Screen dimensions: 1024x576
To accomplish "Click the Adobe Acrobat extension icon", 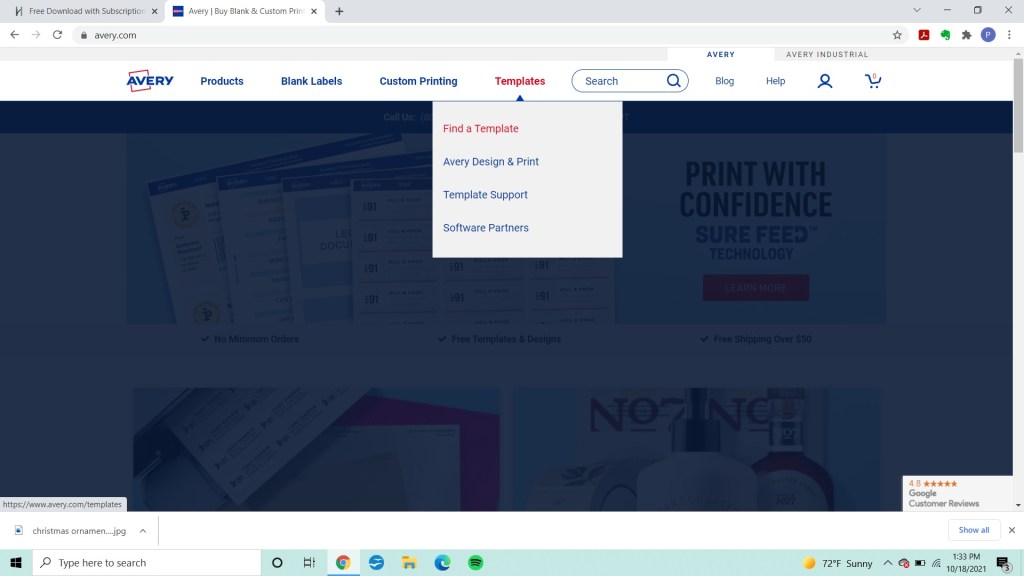I will pyautogui.click(x=923, y=35).
